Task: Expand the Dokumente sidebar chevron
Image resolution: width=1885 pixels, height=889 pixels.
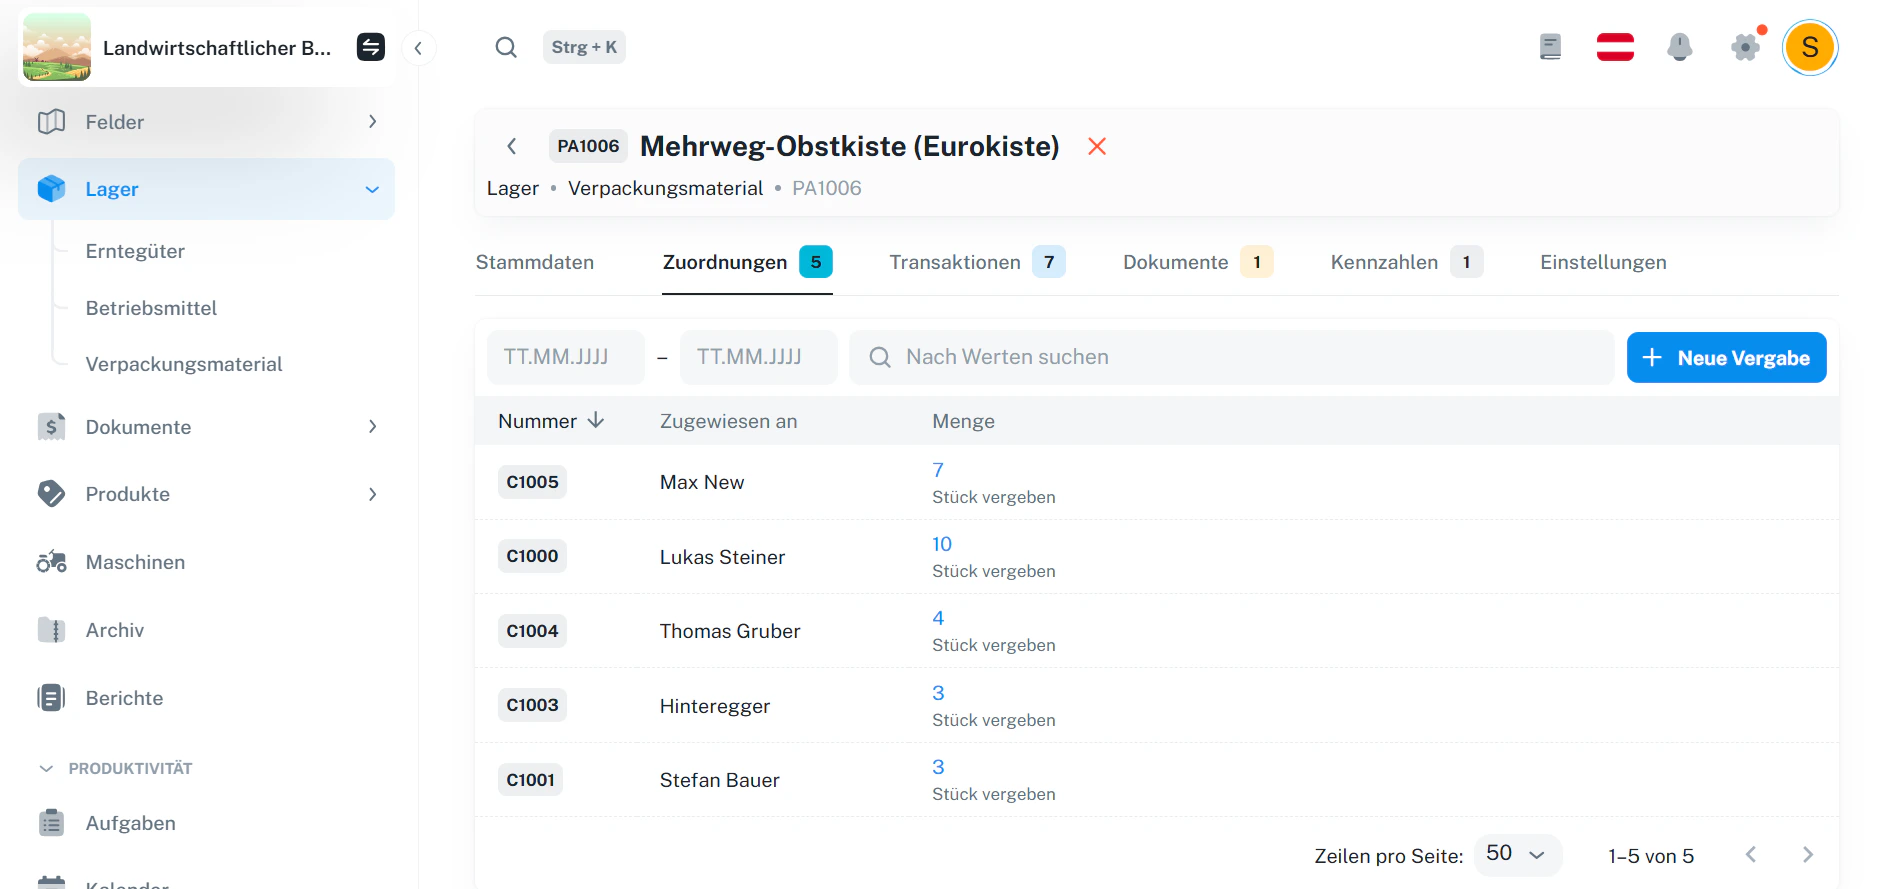Action: click(372, 427)
